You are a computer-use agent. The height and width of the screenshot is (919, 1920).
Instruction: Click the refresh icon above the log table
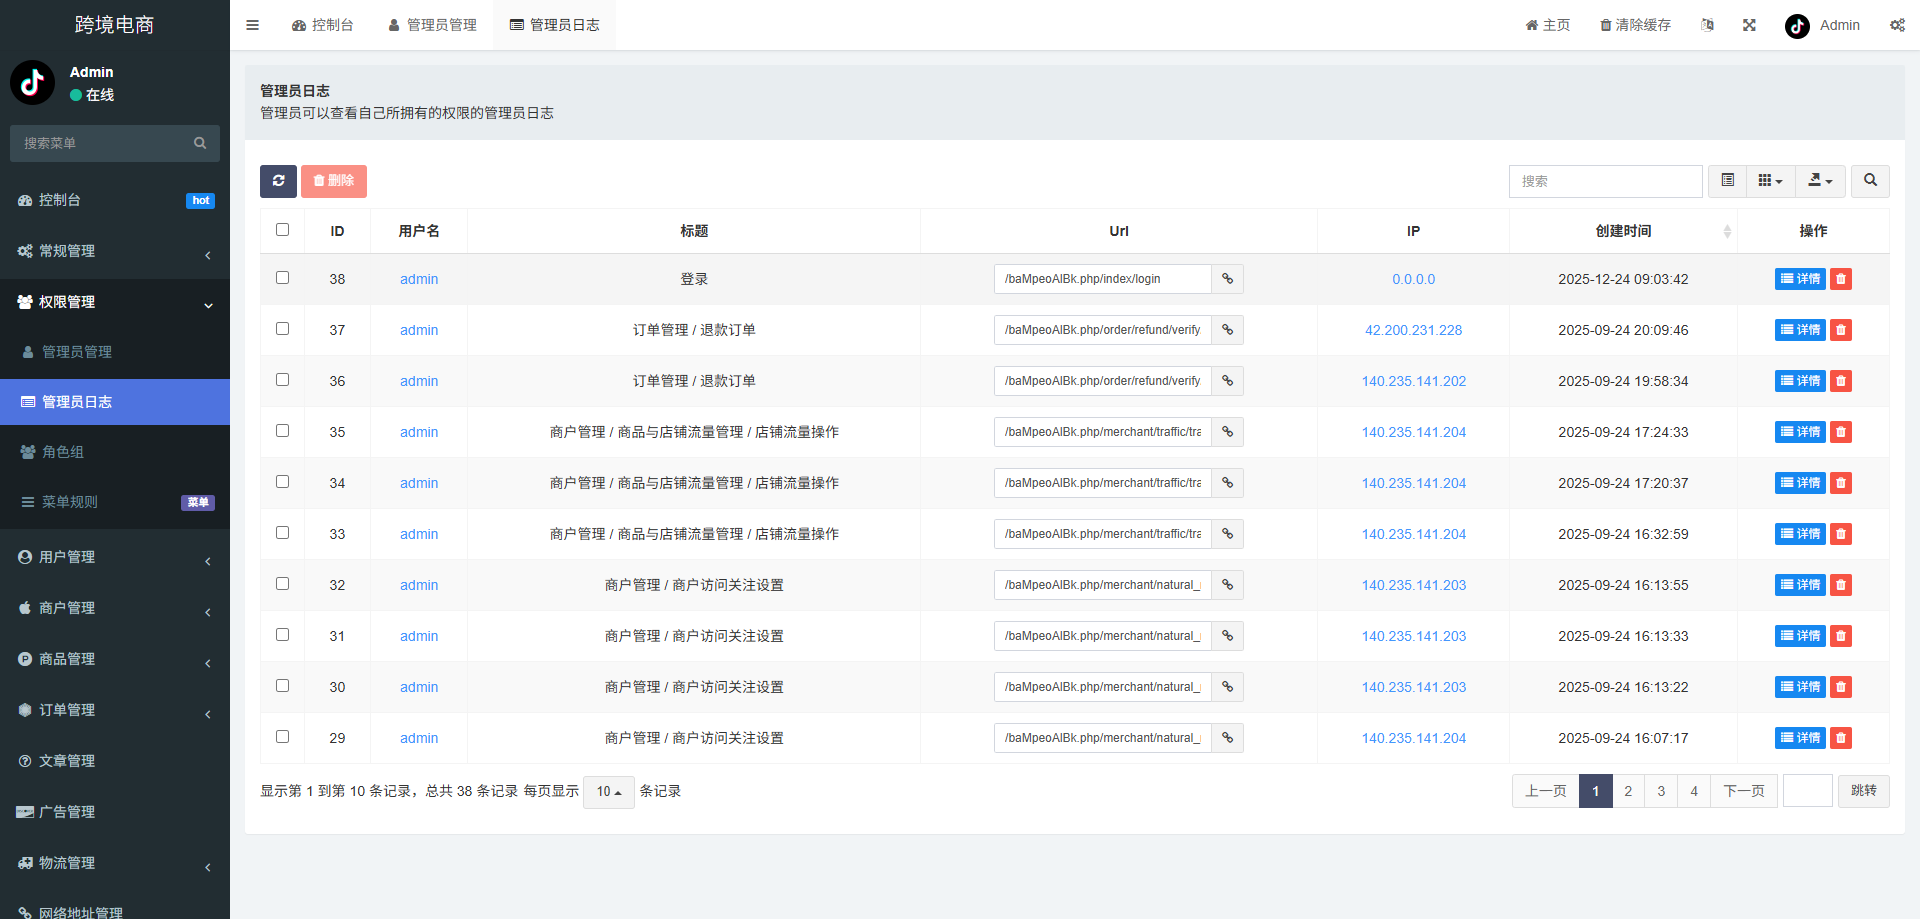(278, 181)
